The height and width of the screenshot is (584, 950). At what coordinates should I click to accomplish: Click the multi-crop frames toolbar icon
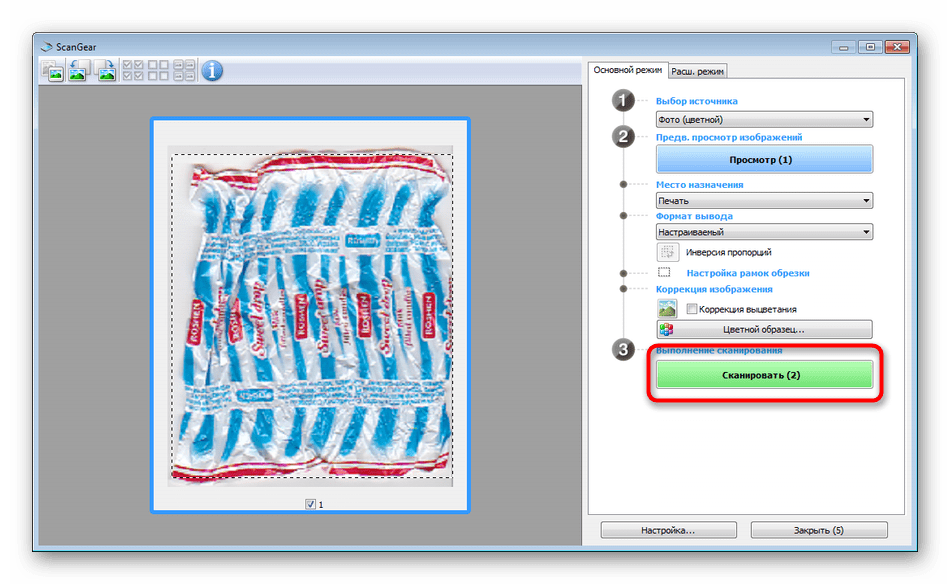coord(185,70)
